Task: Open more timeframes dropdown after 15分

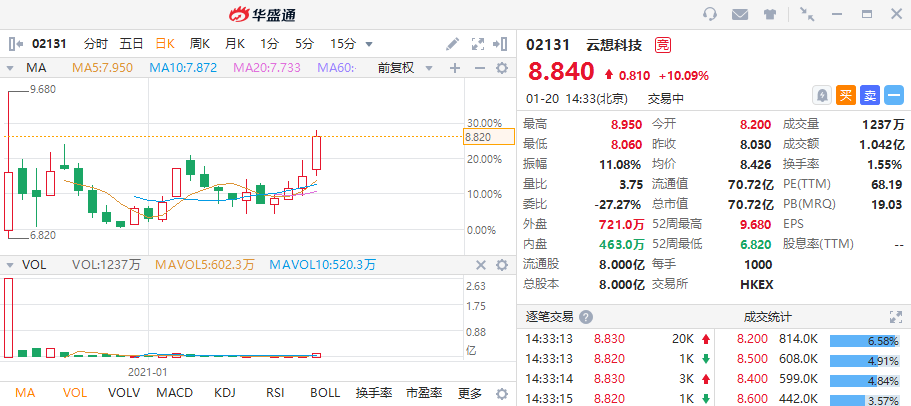Action: click(x=368, y=44)
